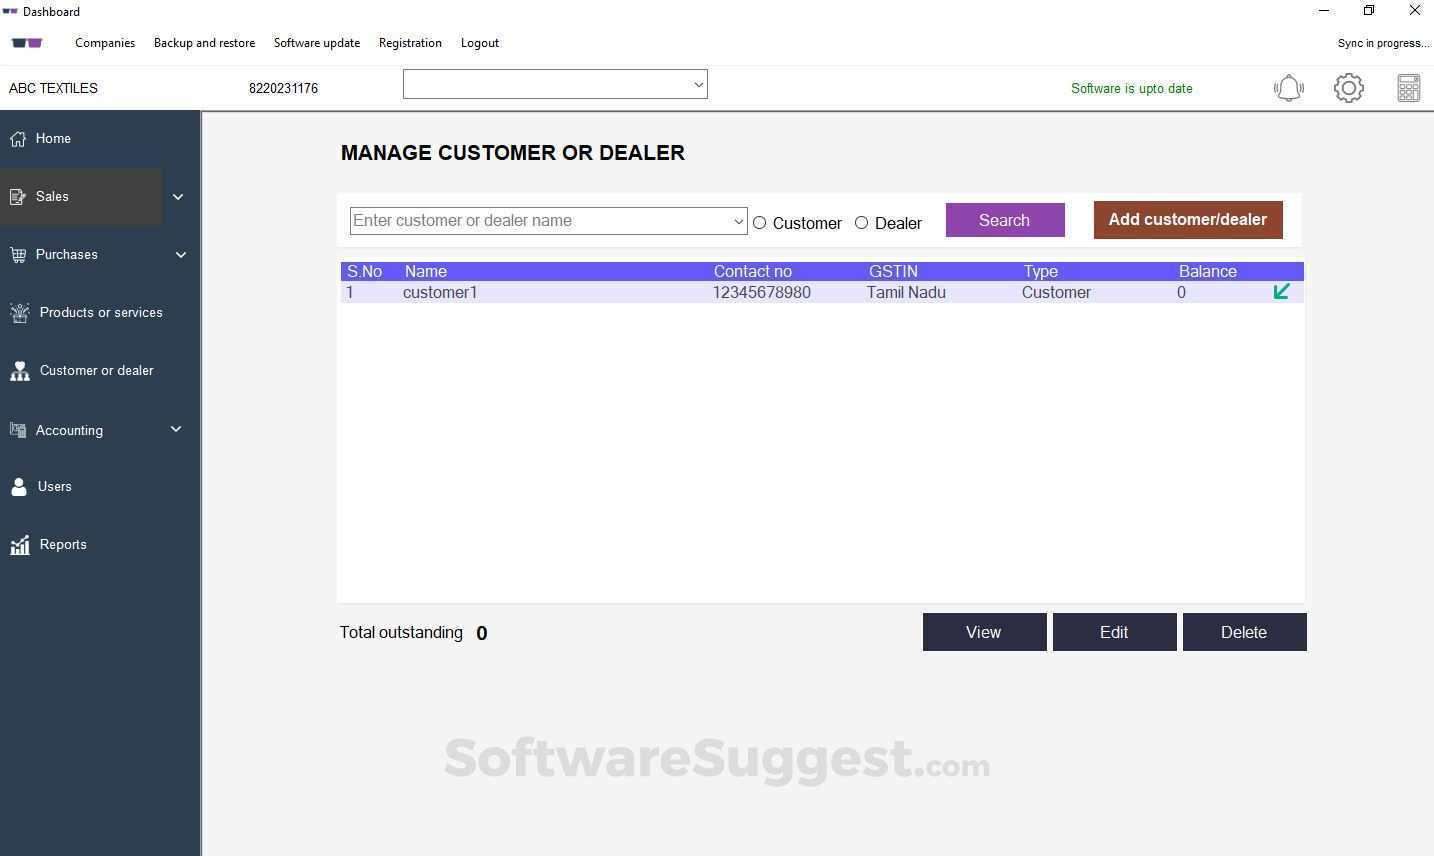Click the green edit arrow on customer1 row
The width and height of the screenshot is (1434, 856).
[x=1281, y=292]
